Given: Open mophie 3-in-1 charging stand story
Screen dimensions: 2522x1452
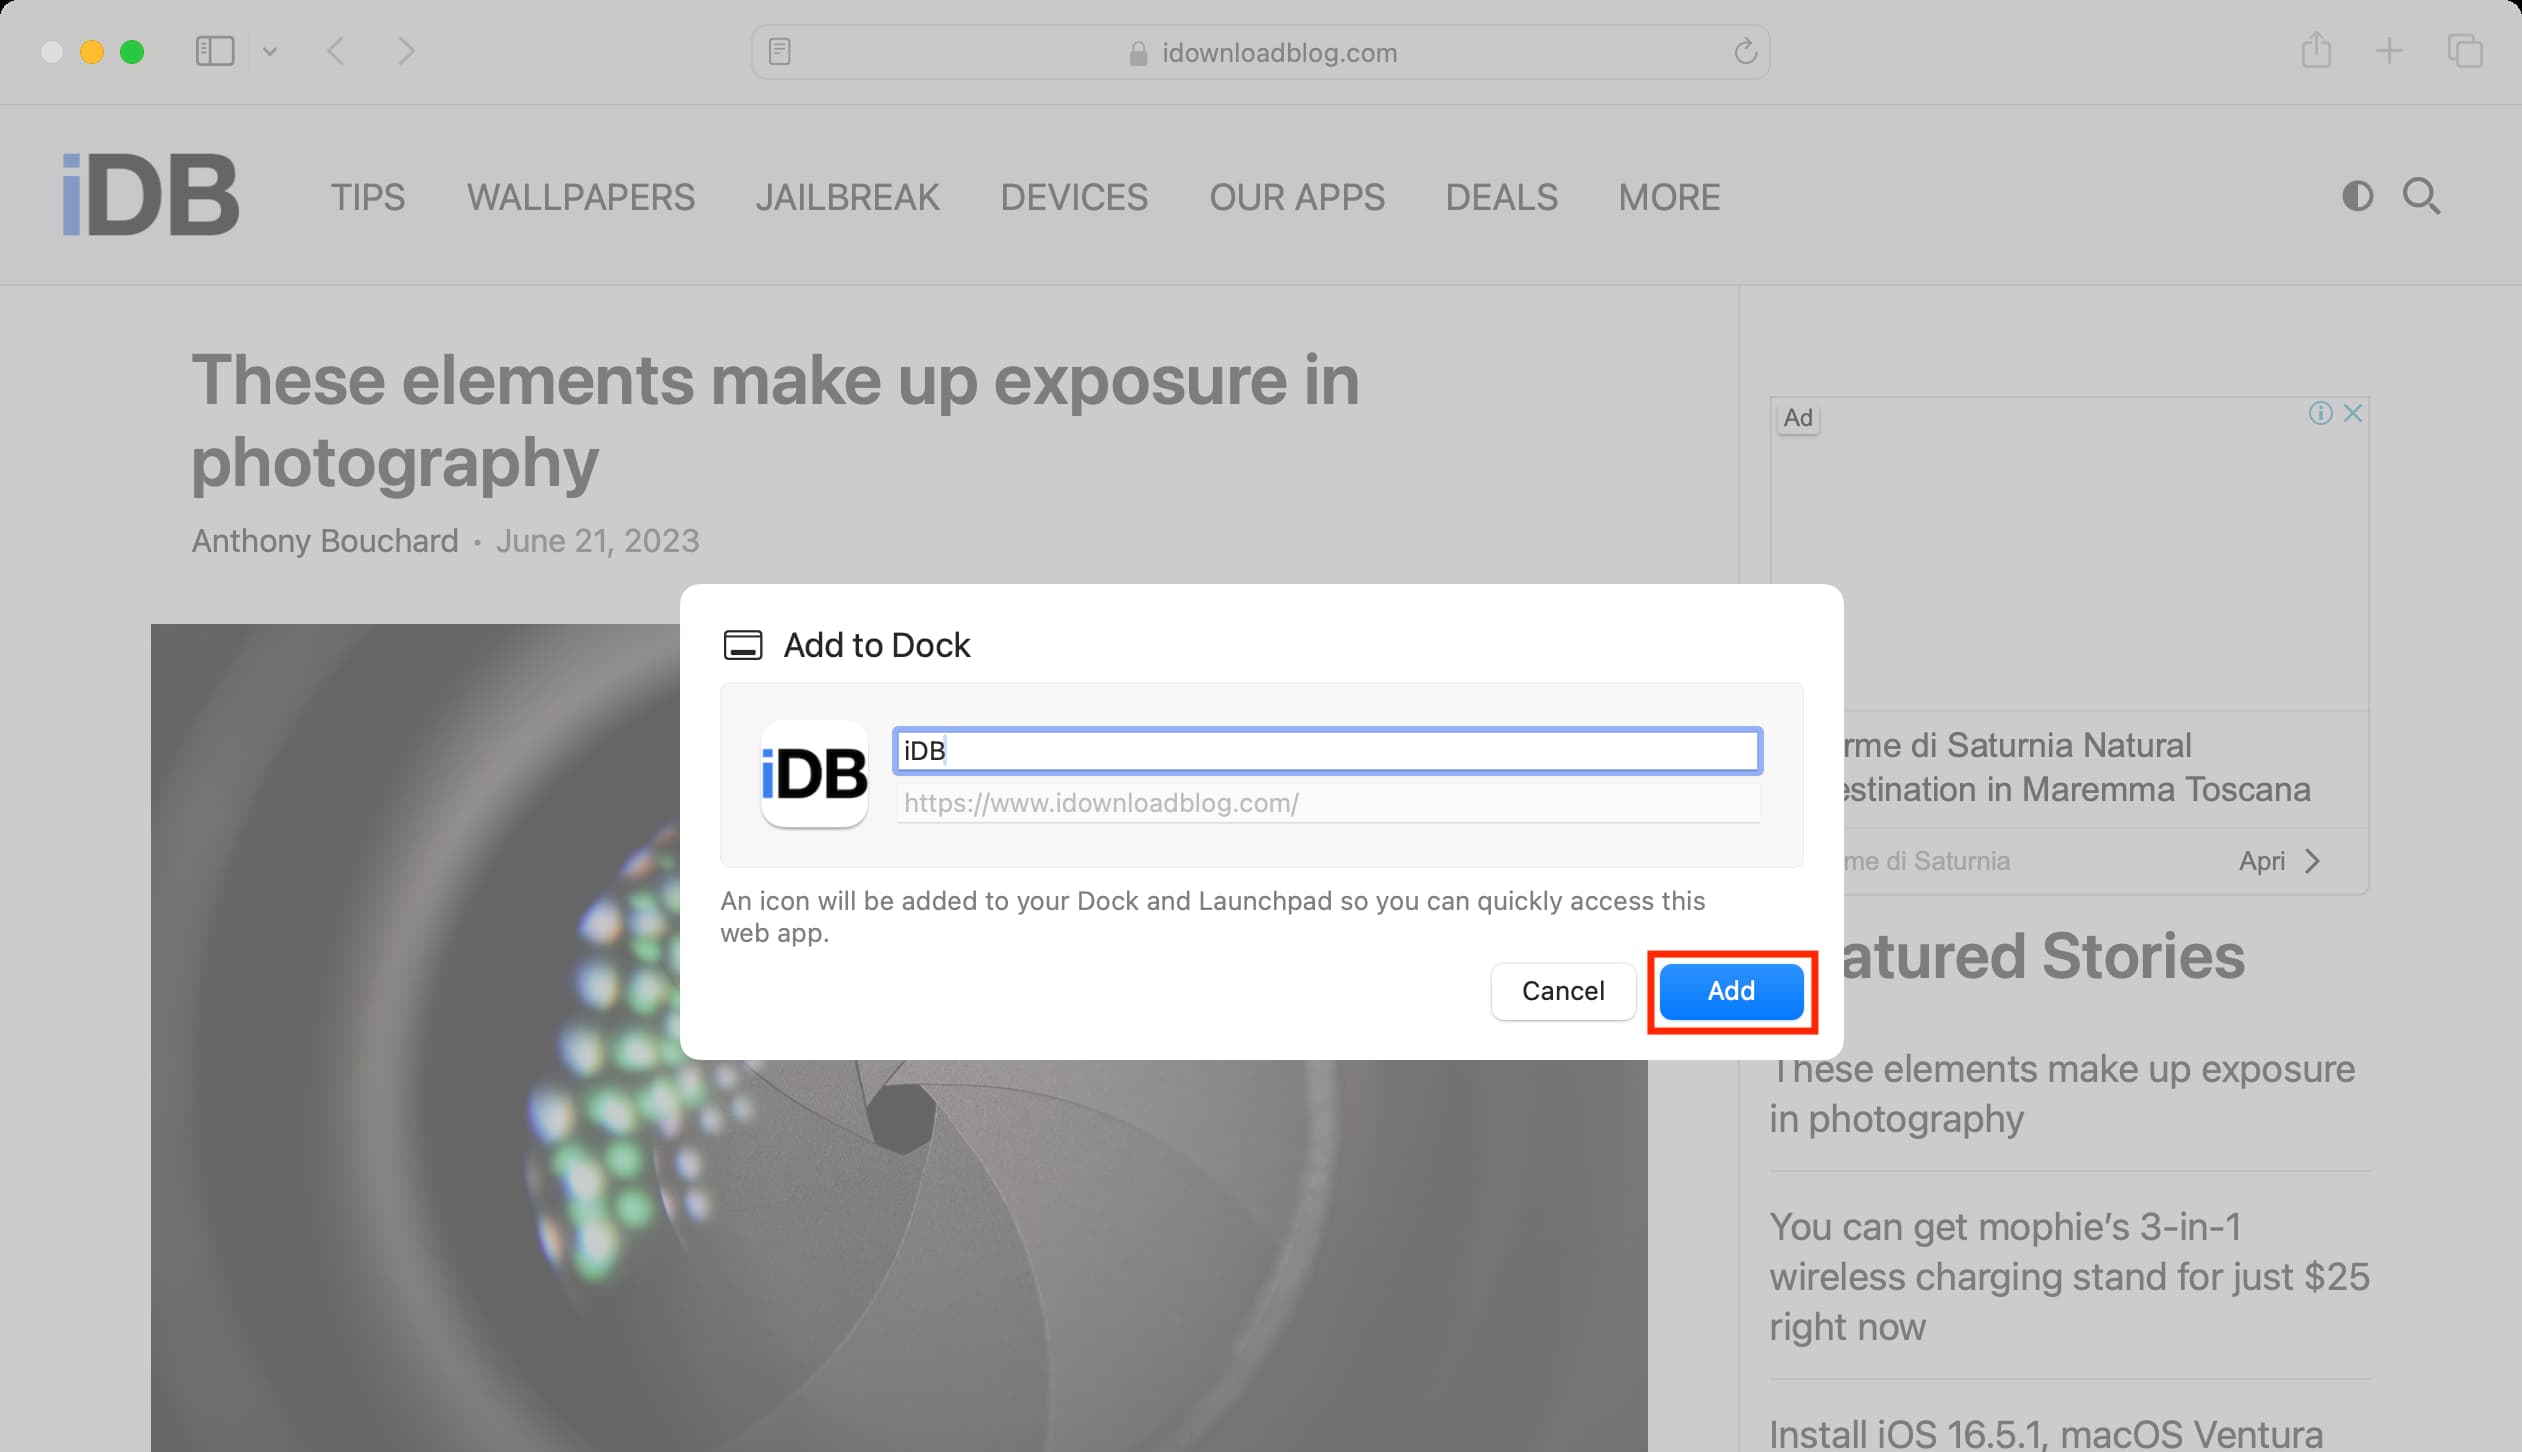Looking at the screenshot, I should [2069, 1276].
